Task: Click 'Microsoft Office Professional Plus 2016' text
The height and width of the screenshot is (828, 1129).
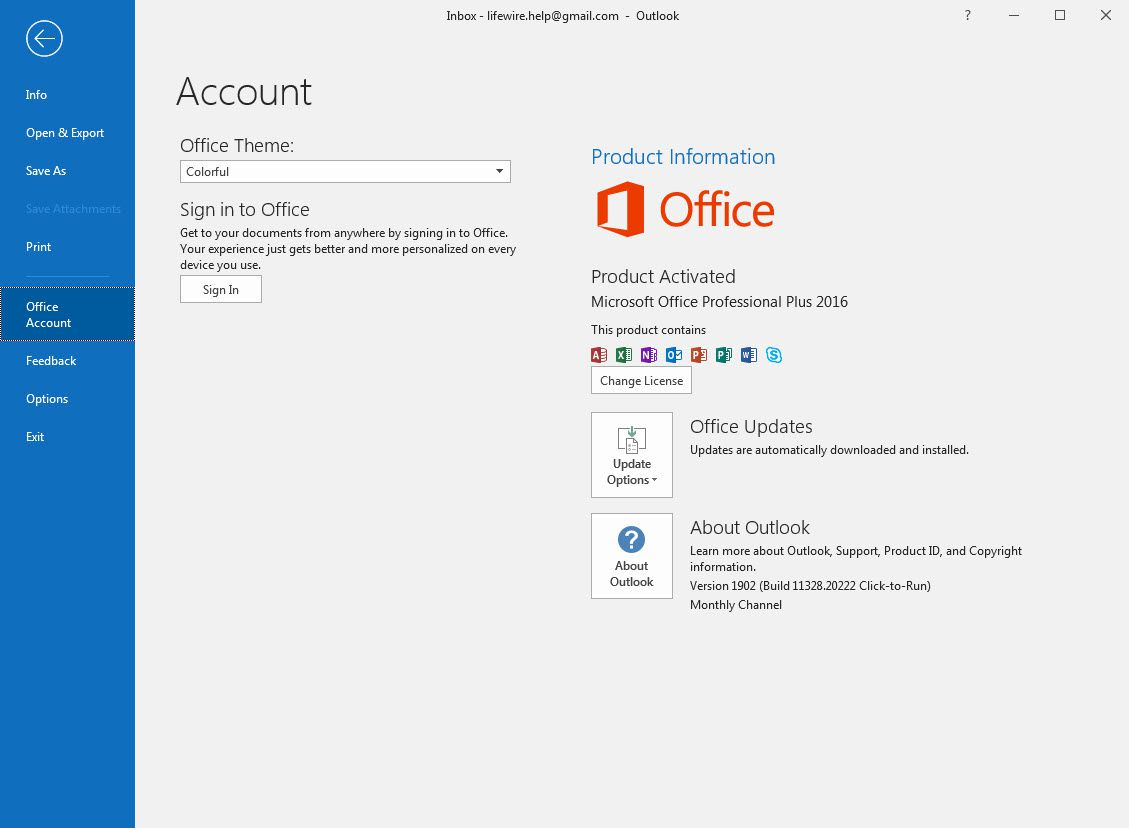Action: [x=719, y=302]
